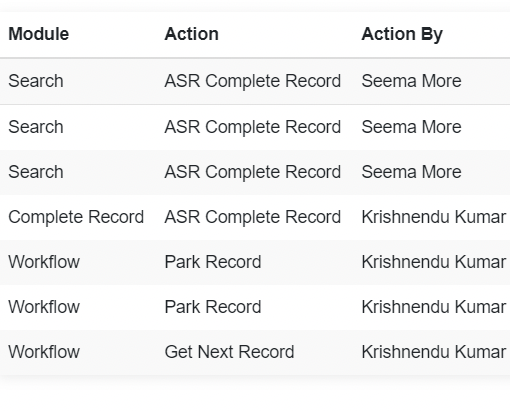
Task: Click Krishnendu Kumar in the Complete Record row
Action: point(434,217)
